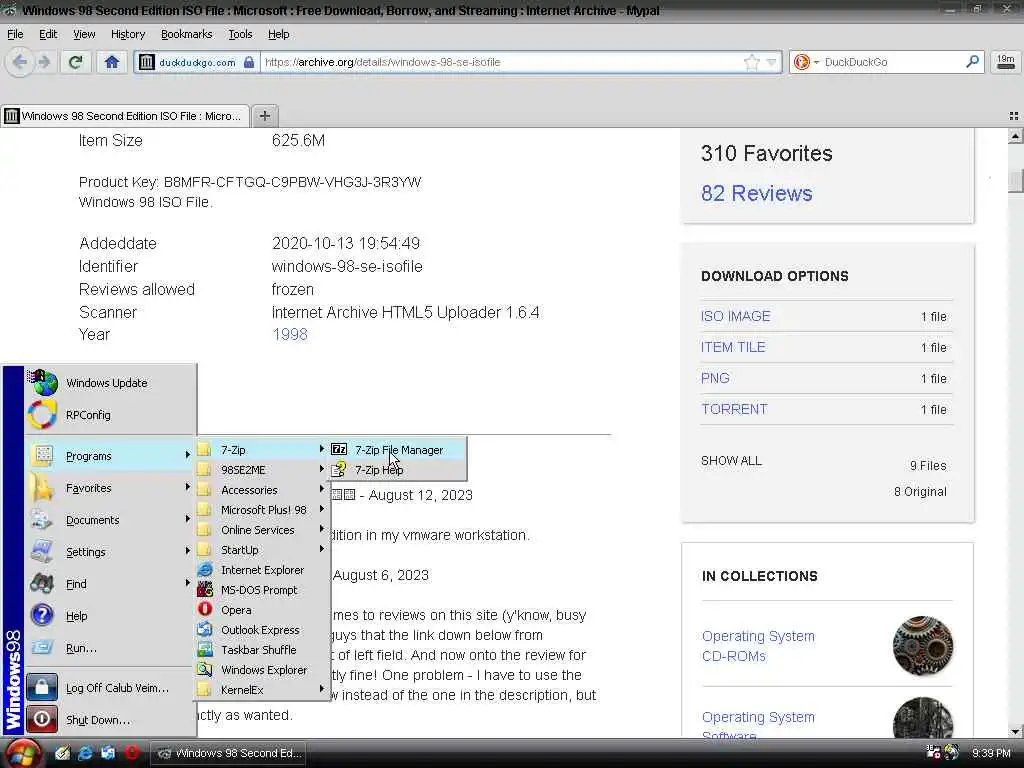Click the bookmark star in address bar
1024x768 pixels.
(752, 63)
